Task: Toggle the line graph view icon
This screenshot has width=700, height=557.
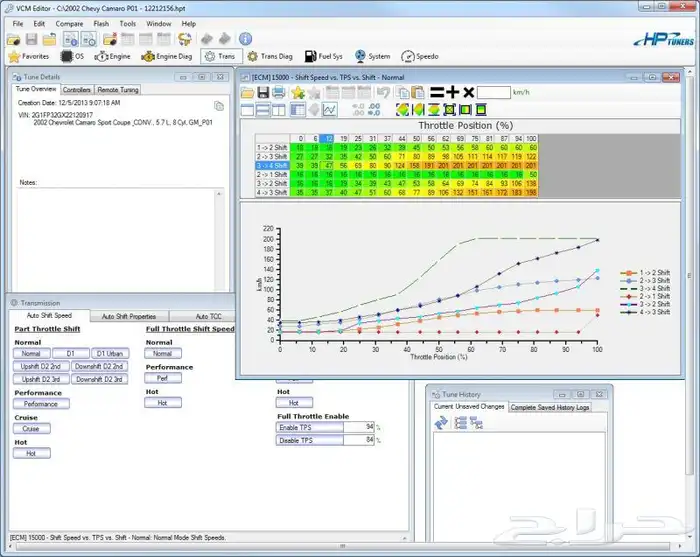Action: (x=329, y=109)
